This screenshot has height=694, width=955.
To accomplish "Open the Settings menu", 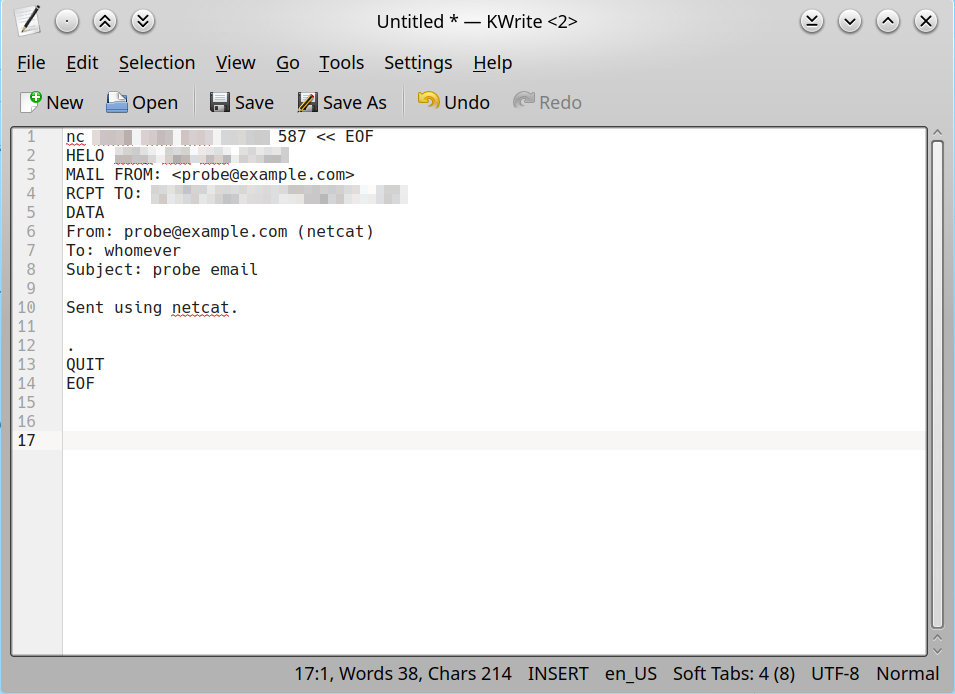I will (418, 63).
